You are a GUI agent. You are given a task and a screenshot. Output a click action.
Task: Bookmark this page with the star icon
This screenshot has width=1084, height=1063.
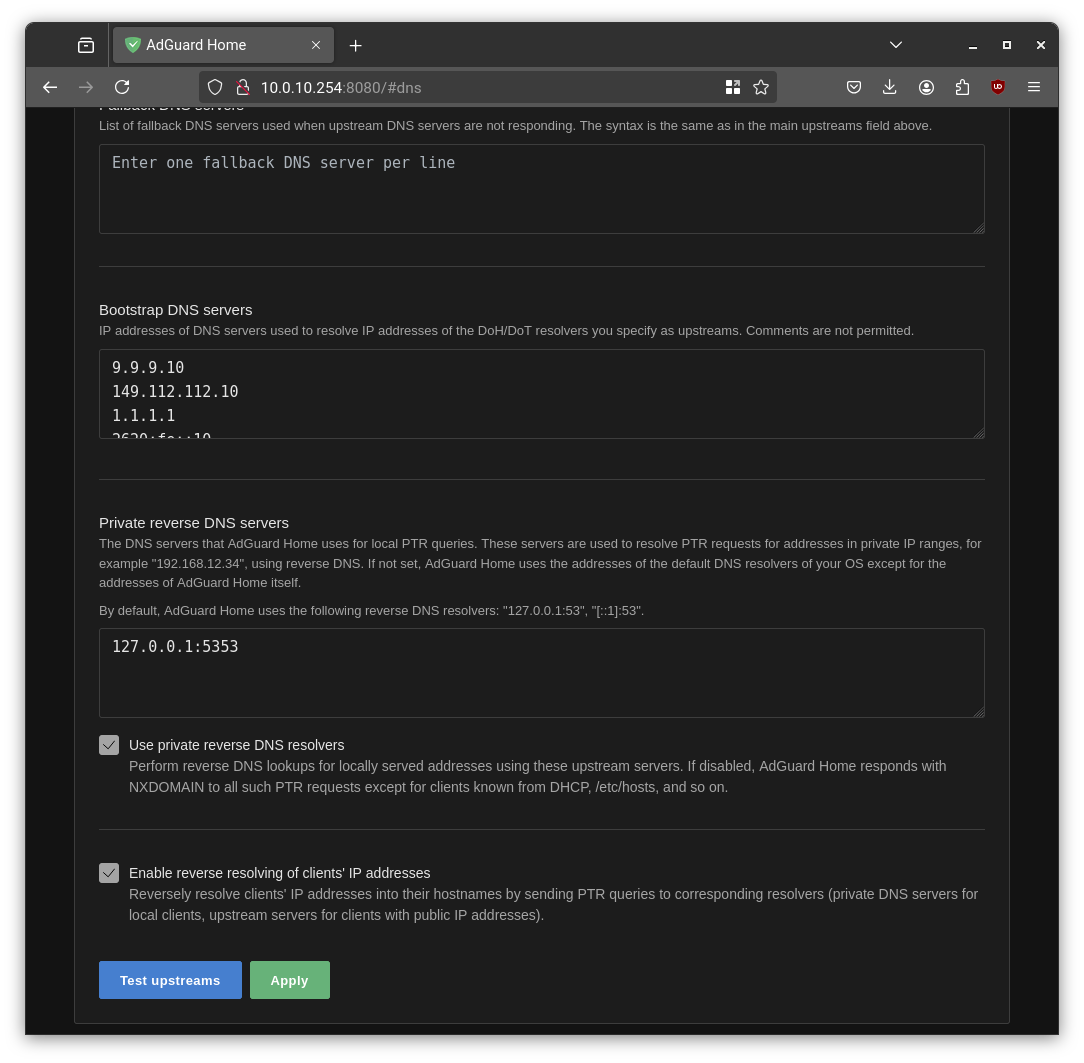760,87
